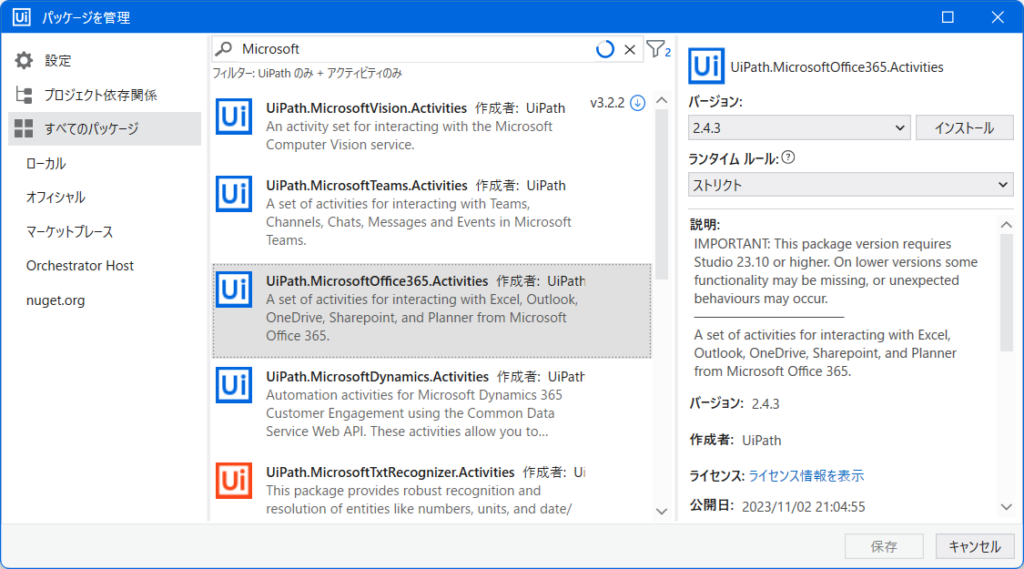Select the Orchestrator Host source
The width and height of the screenshot is (1024, 569).
coord(80,266)
